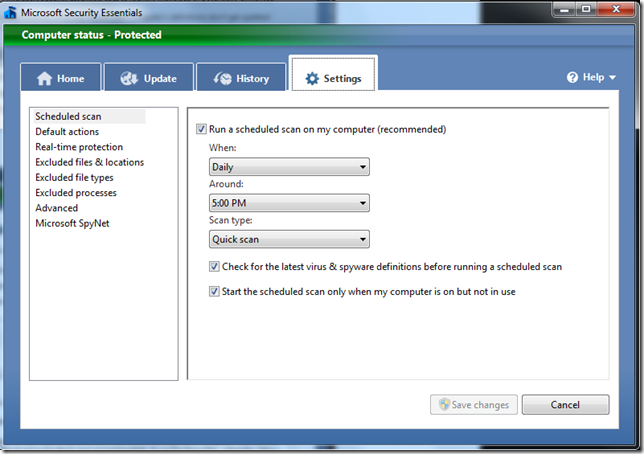Click the Save changes button

474,405
